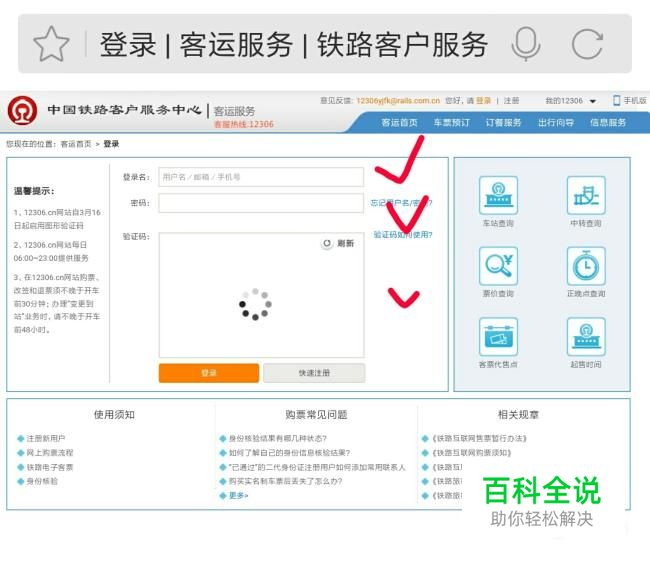Screen dimensions: 650x562
Task: Click the 客服热线:12306 text
Action: pos(244,124)
